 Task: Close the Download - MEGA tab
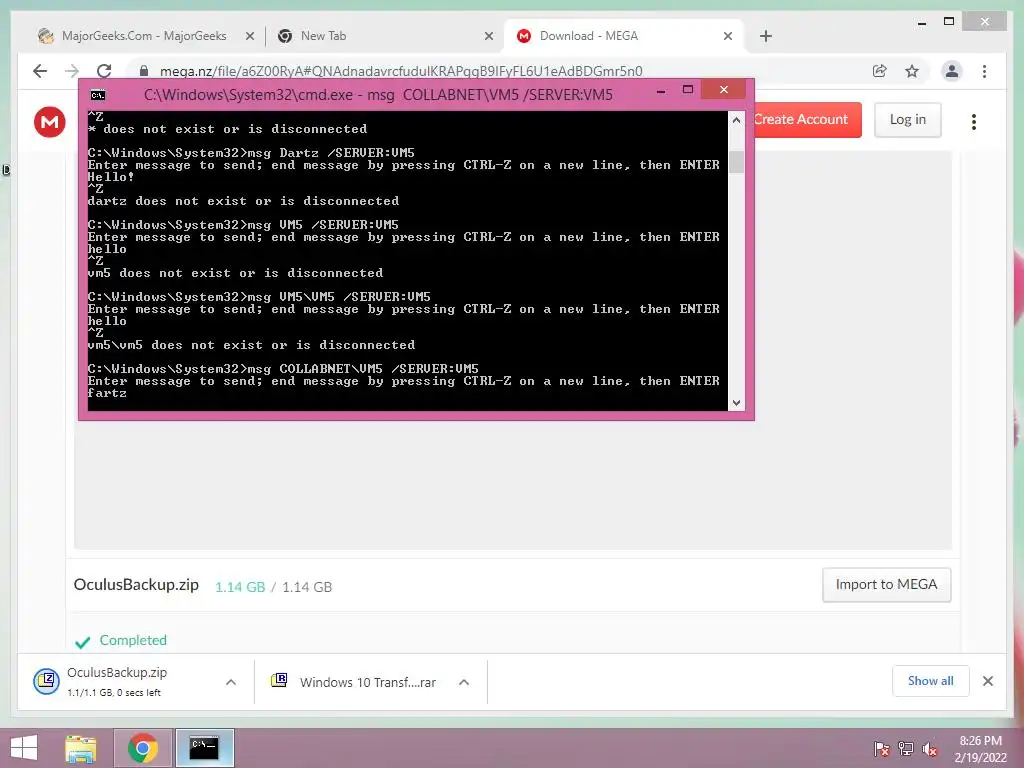point(728,36)
